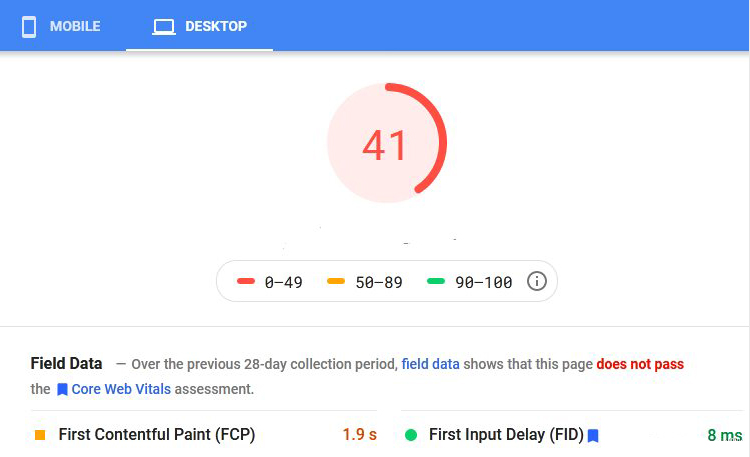The height and width of the screenshot is (457, 750).
Task: Click the blue bookmark icon after FID
Action: click(593, 435)
